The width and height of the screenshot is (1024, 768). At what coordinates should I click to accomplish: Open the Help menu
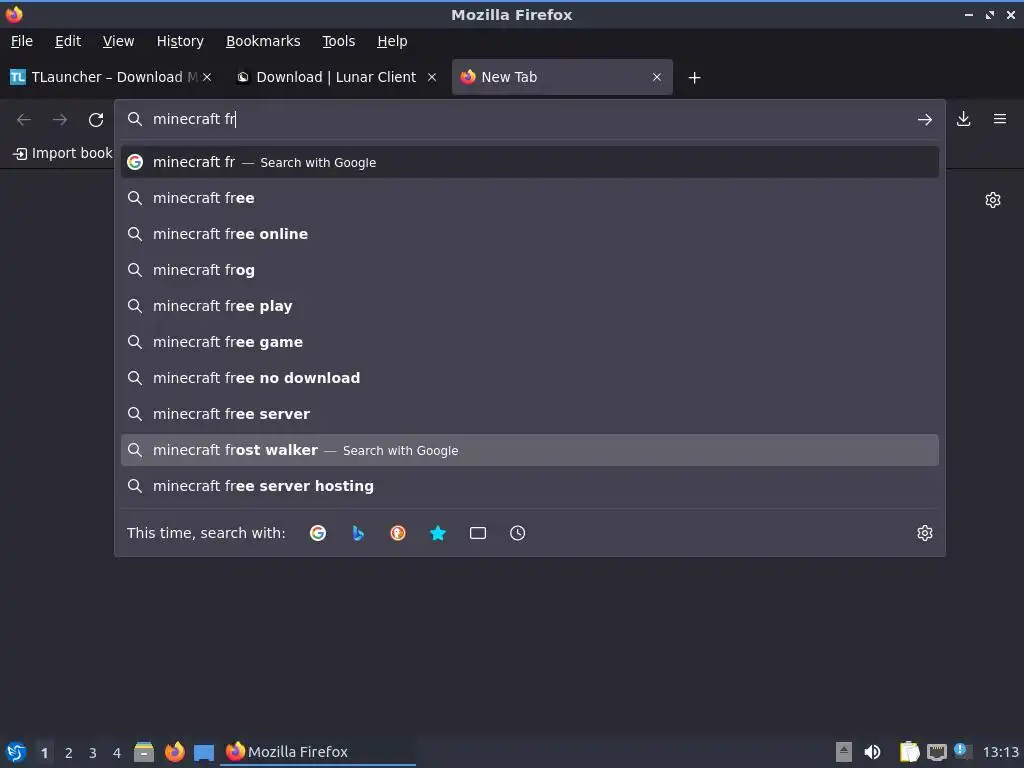click(392, 41)
